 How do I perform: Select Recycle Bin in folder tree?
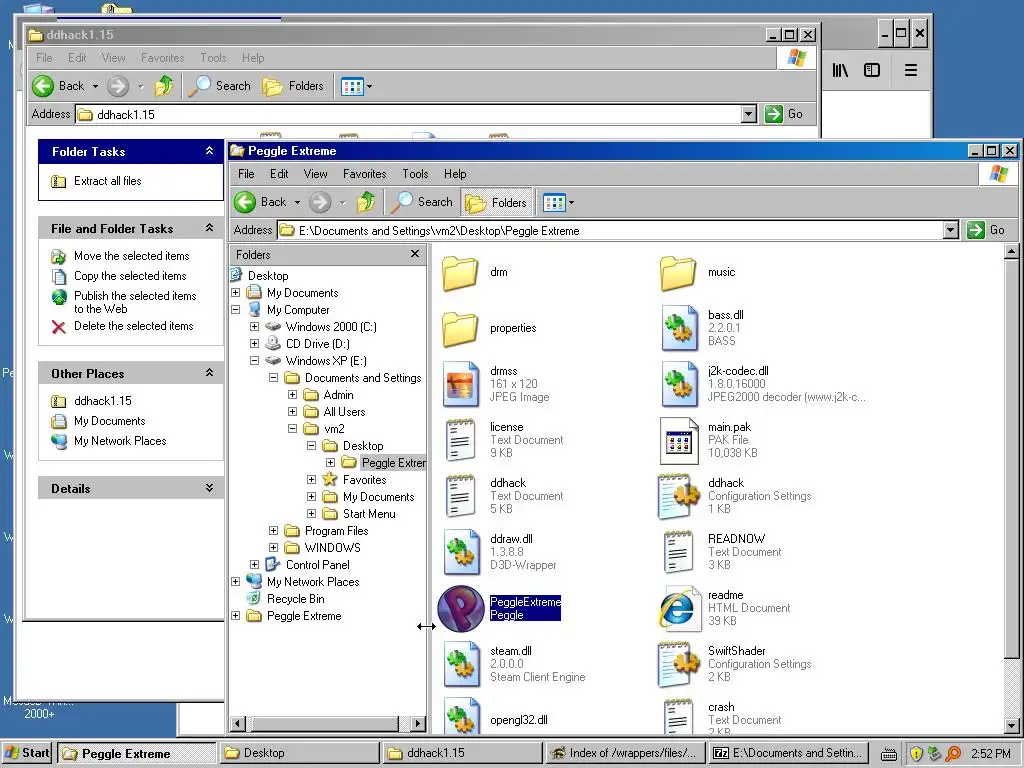[x=295, y=599]
